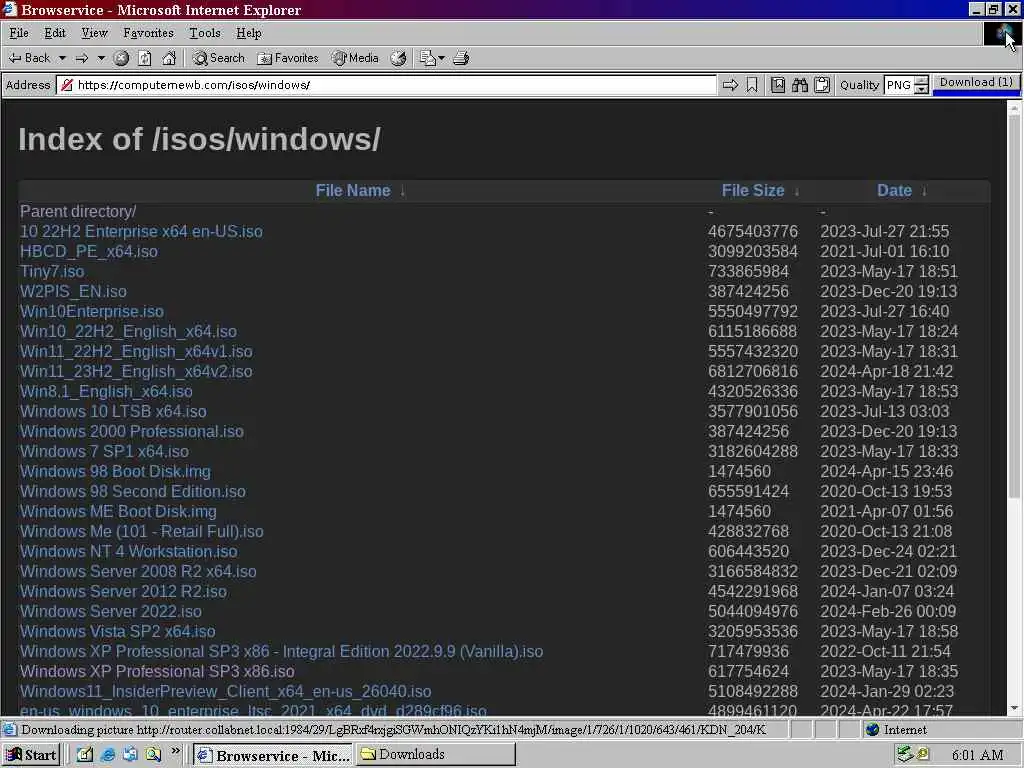The image size is (1024, 768).
Task: Click the Download (1) button
Action: [x=976, y=84]
